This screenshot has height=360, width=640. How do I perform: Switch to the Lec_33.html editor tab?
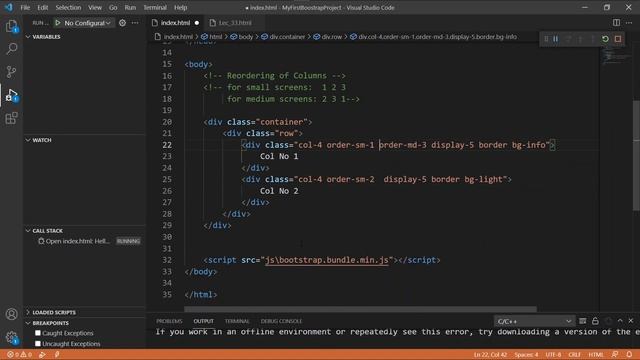point(235,23)
